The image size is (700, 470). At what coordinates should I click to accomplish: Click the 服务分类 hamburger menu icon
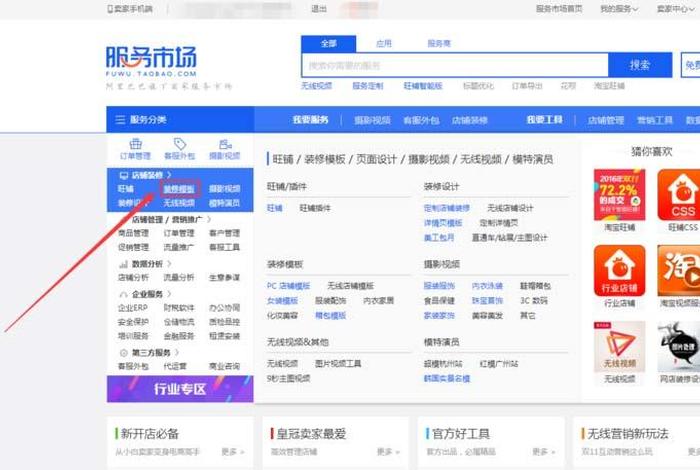120,120
